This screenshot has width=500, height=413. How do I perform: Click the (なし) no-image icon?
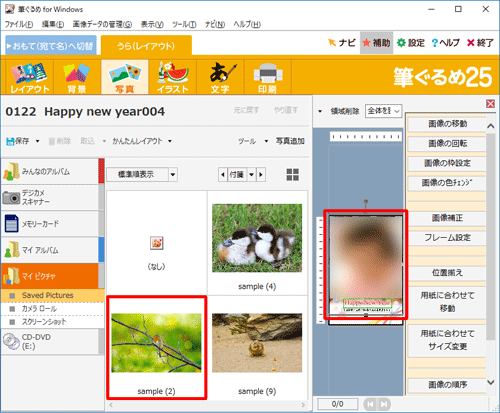[x=156, y=243]
